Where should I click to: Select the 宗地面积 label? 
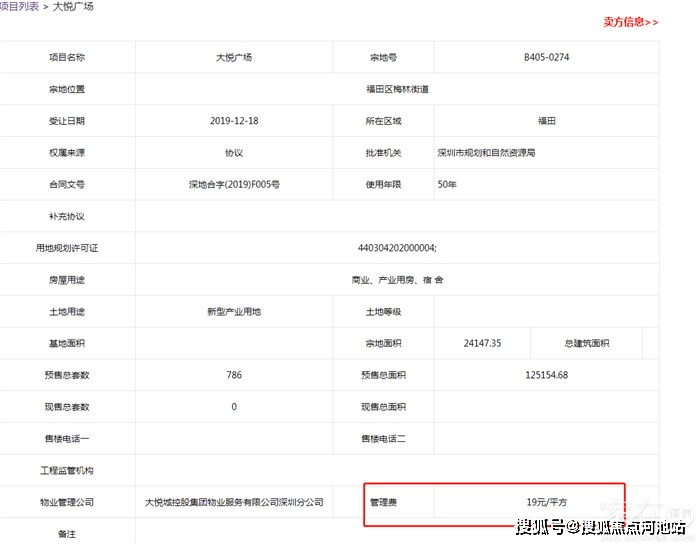(x=383, y=343)
